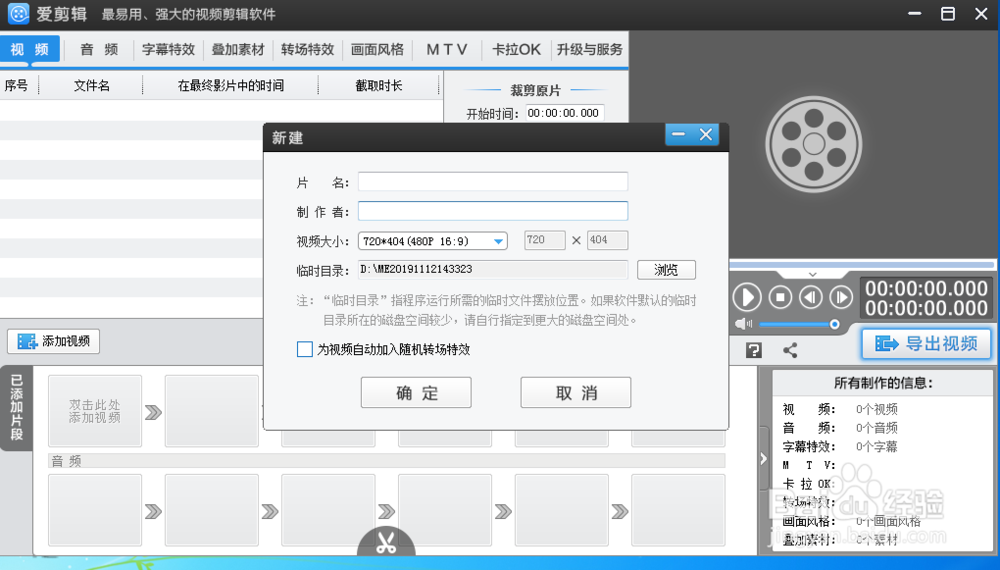Collapse the info panel side arrow
The height and width of the screenshot is (570, 1000).
point(763,458)
